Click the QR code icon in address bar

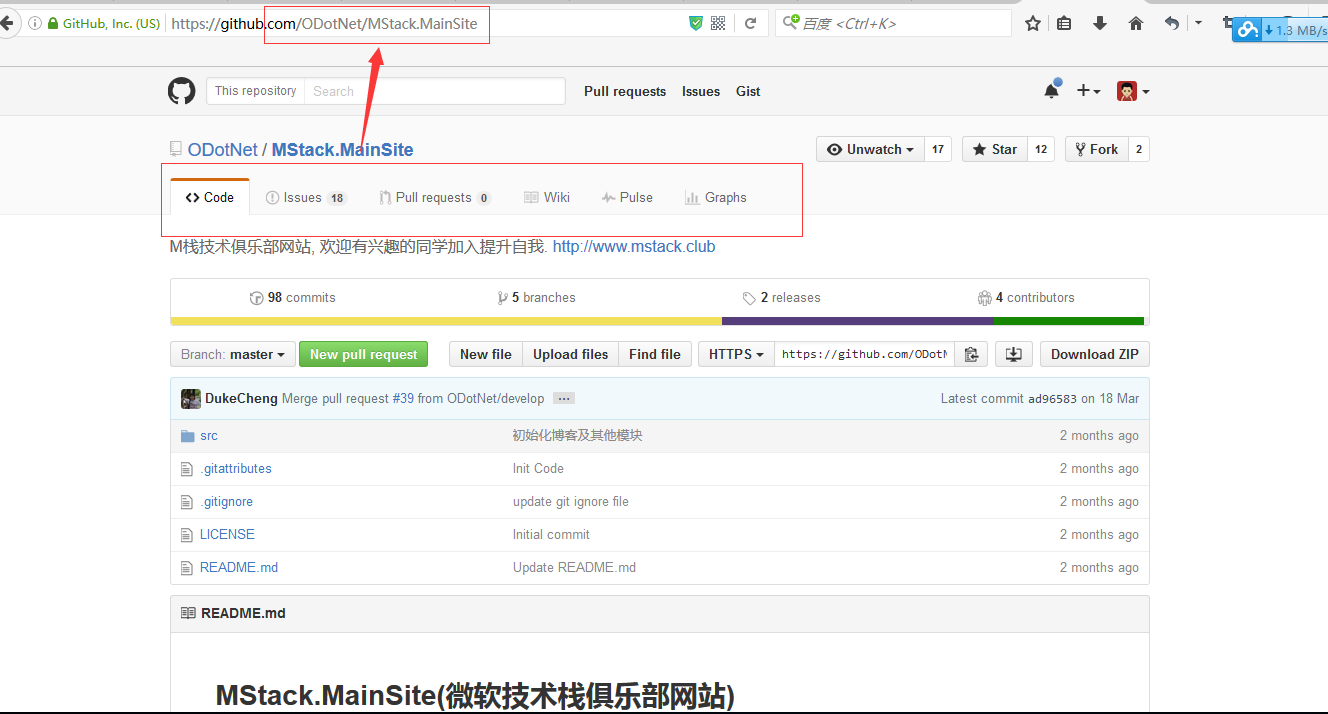pos(718,23)
